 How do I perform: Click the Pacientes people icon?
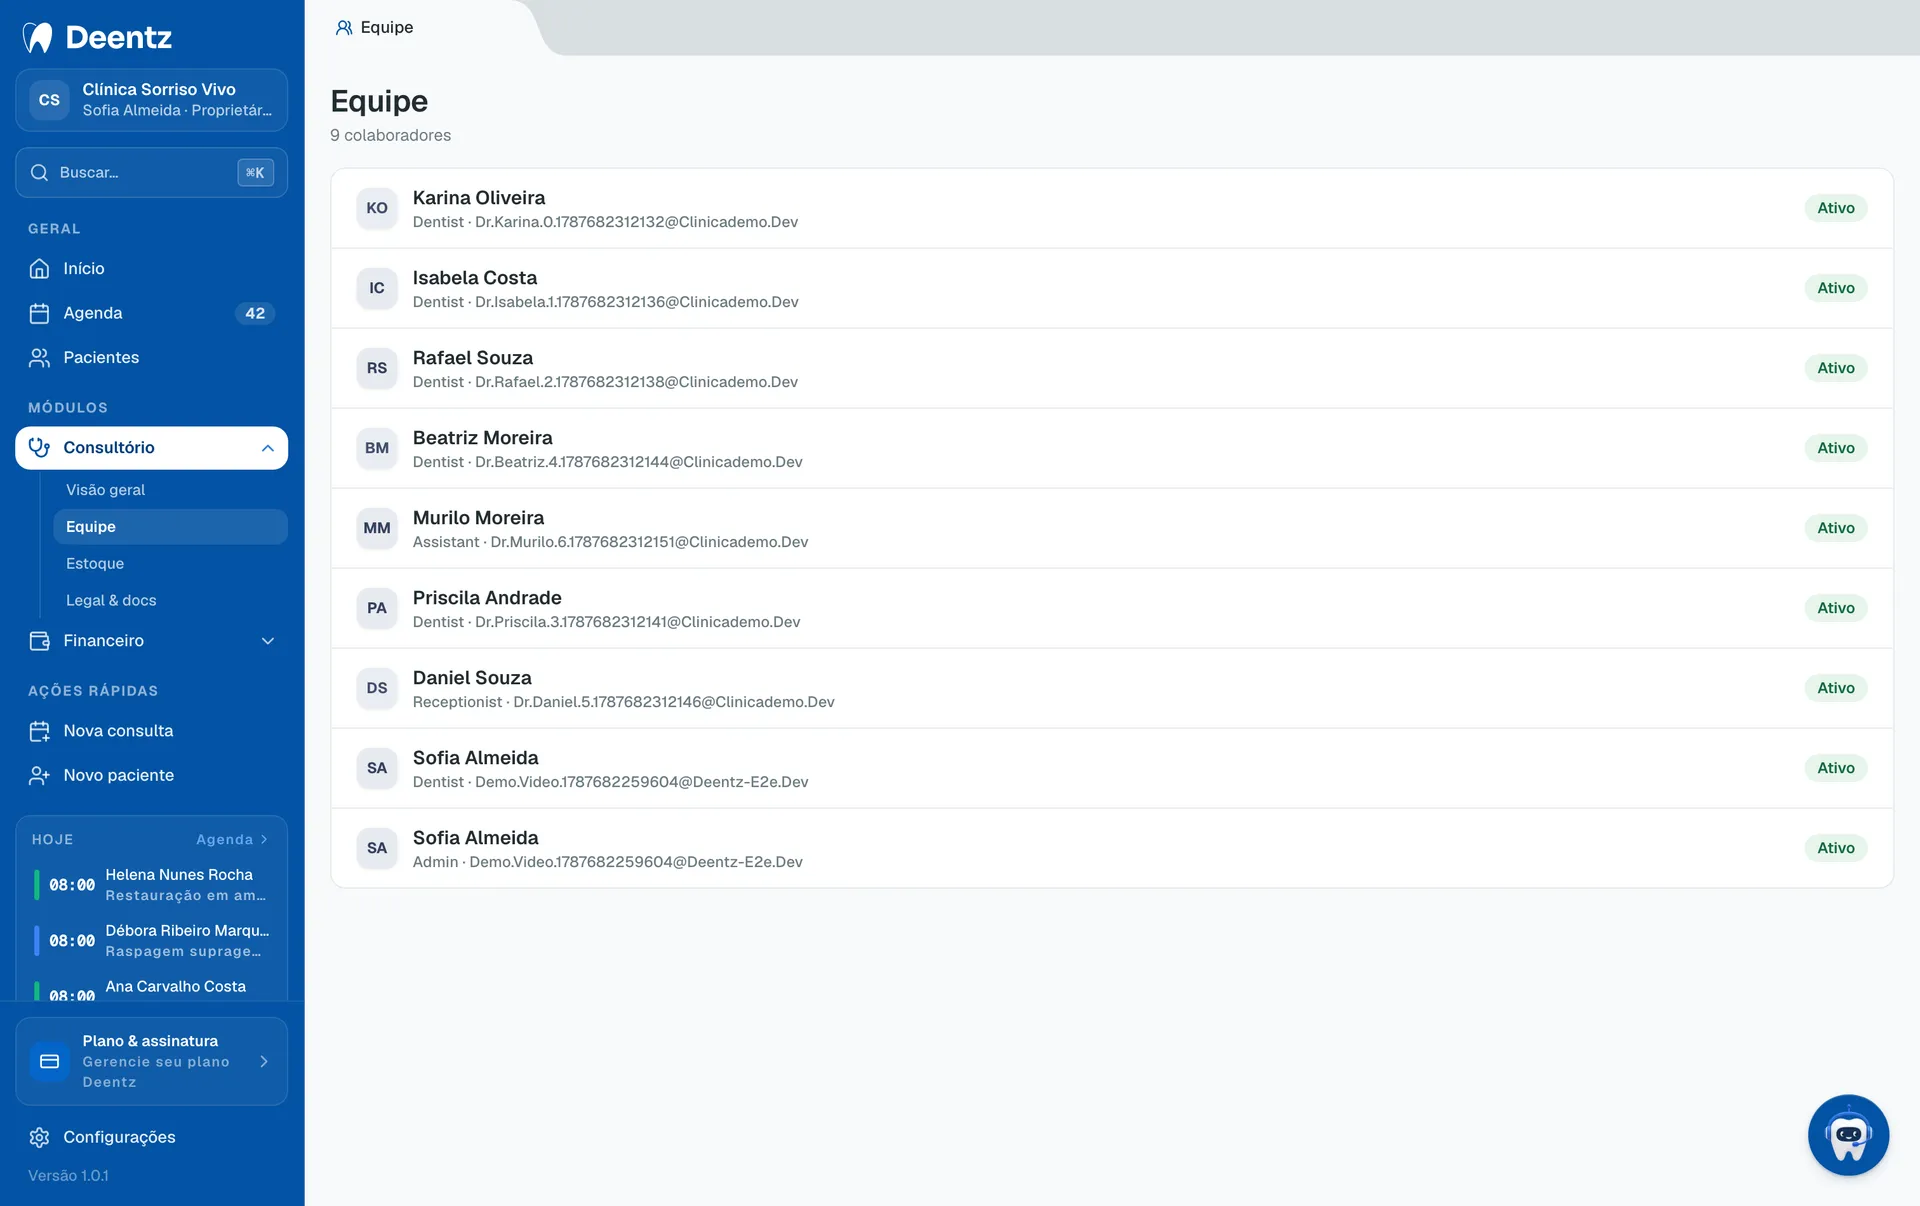point(39,357)
